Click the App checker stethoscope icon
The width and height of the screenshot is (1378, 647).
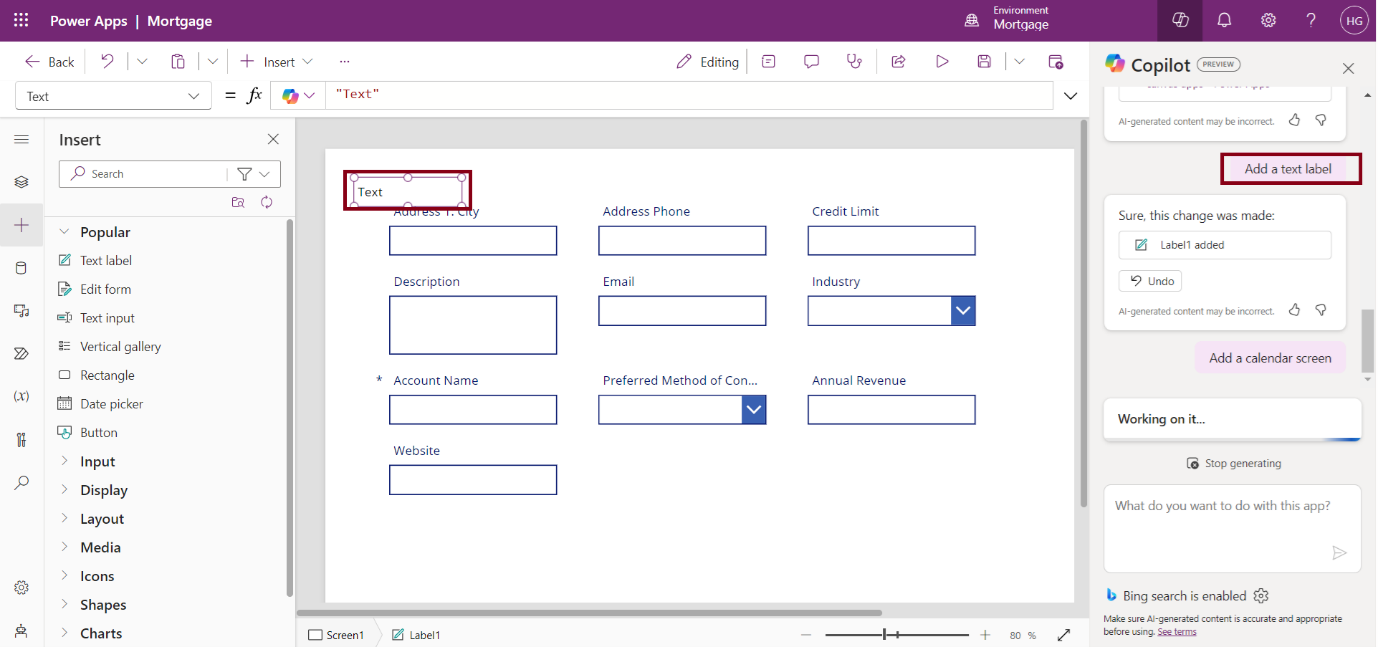(853, 62)
